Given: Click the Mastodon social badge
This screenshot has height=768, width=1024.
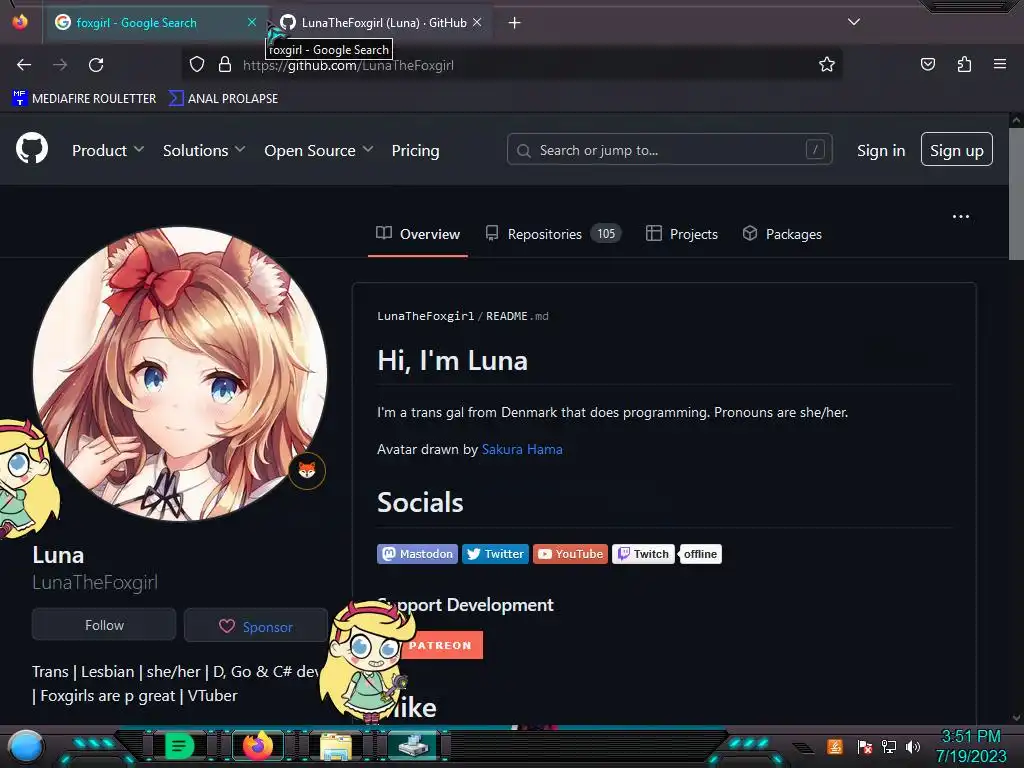Looking at the screenshot, I should tap(417, 554).
